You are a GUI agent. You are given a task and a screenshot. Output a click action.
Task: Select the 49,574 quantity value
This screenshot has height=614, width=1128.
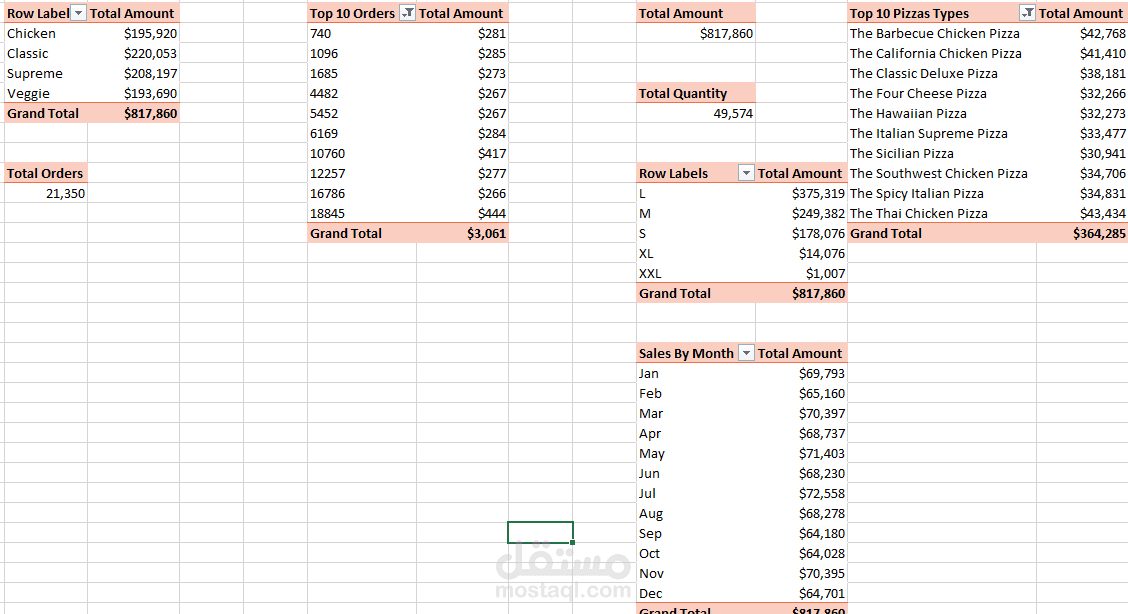pos(696,114)
